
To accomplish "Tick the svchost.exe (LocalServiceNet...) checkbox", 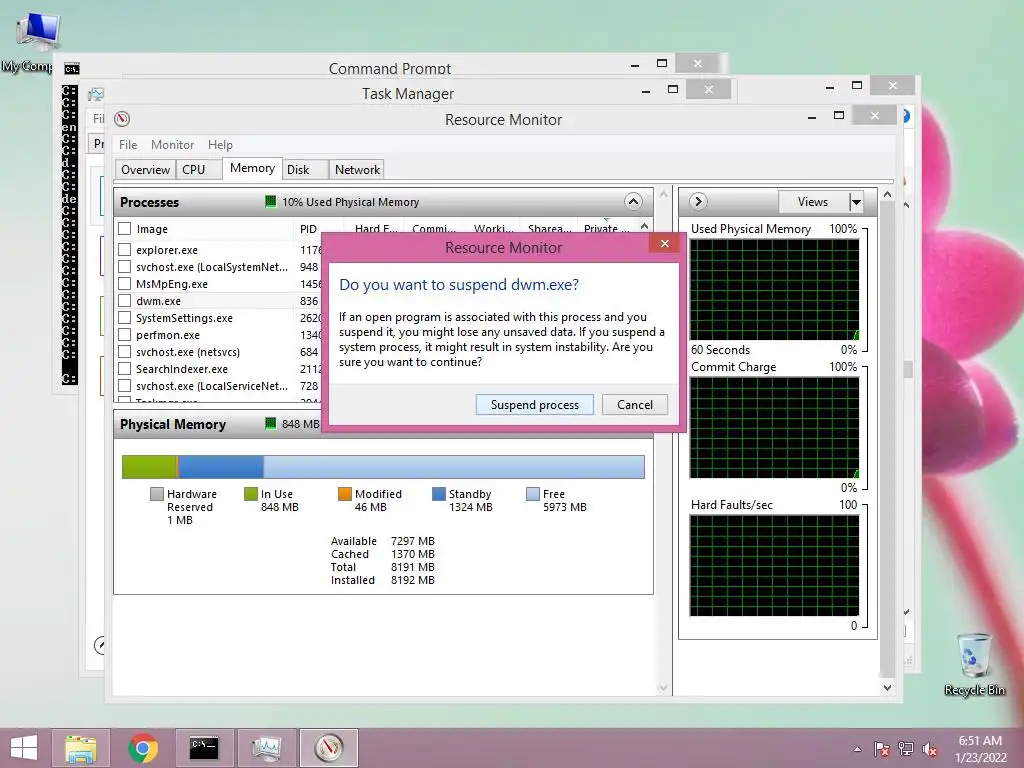I will (x=125, y=385).
